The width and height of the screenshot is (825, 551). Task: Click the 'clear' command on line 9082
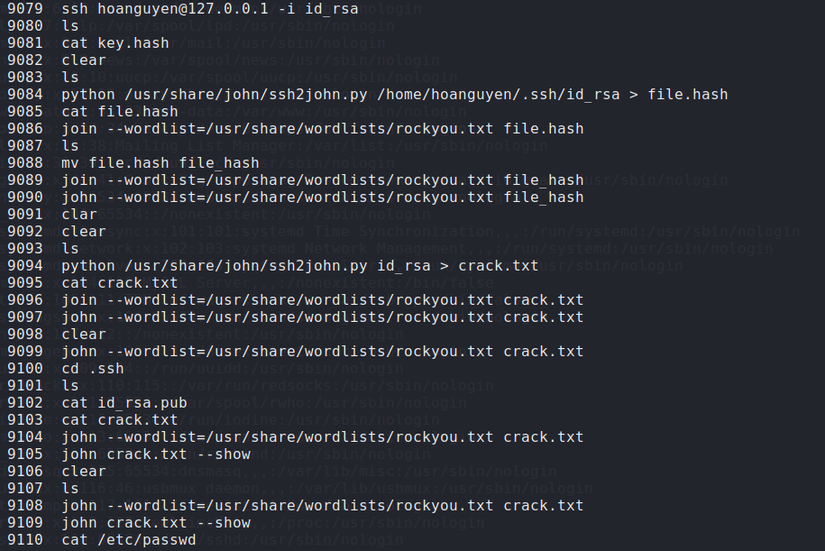(x=83, y=60)
